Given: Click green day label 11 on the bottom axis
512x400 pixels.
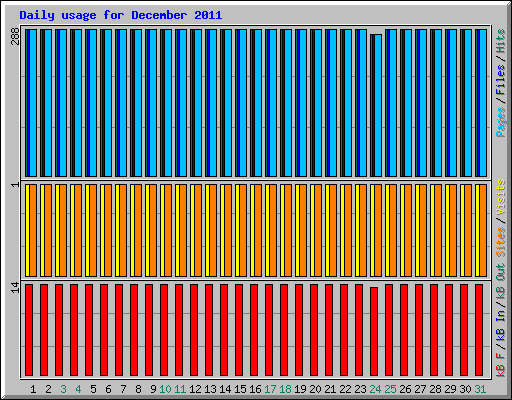Looking at the screenshot, I should 180,389.
